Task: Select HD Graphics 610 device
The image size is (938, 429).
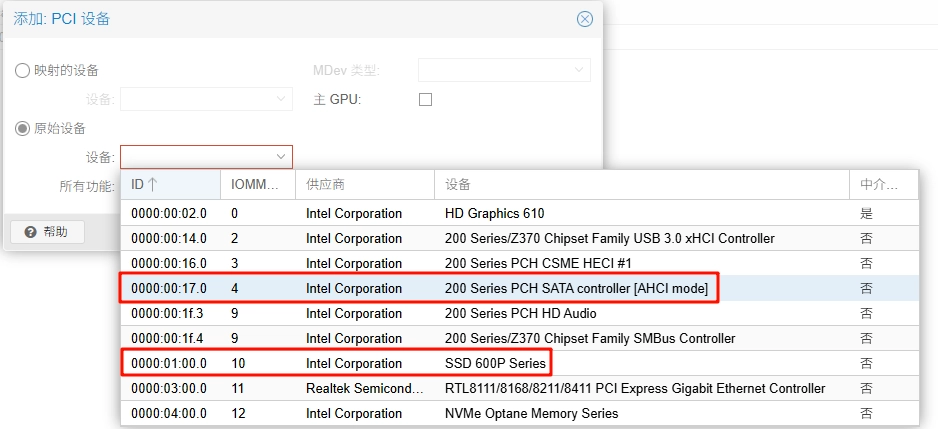Action: pos(494,213)
